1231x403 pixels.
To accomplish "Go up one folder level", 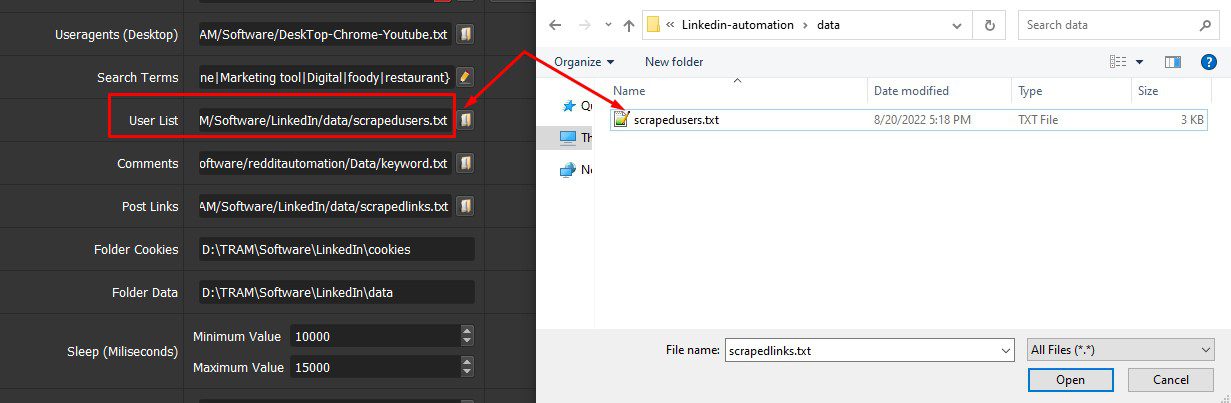I will [x=628, y=25].
